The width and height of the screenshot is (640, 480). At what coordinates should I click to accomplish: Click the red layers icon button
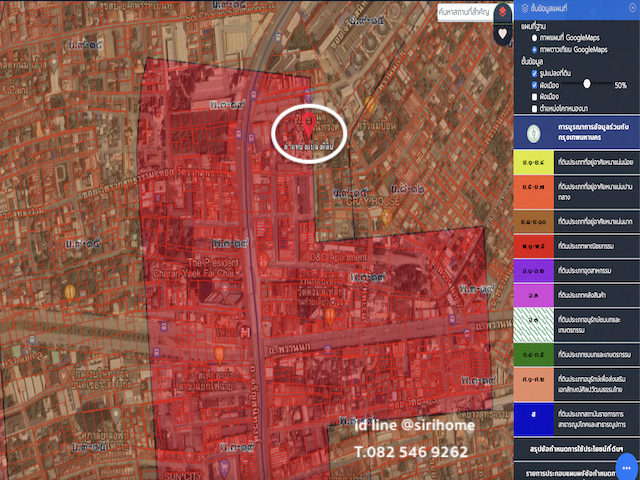(502, 12)
